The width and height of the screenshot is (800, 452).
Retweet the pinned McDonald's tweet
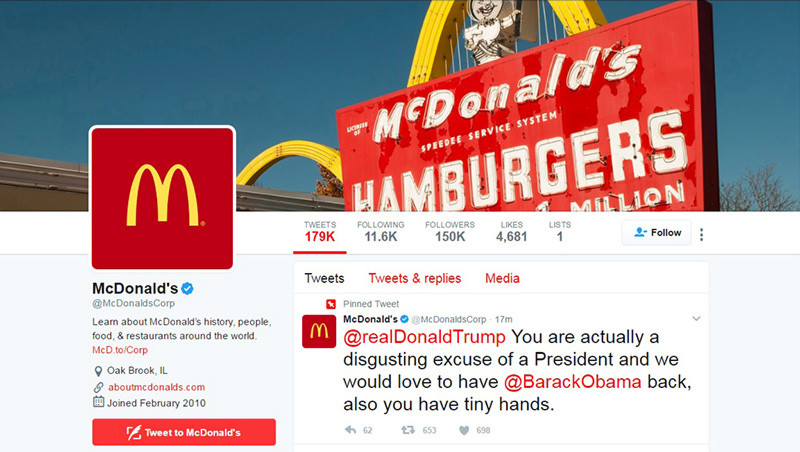pos(408,430)
